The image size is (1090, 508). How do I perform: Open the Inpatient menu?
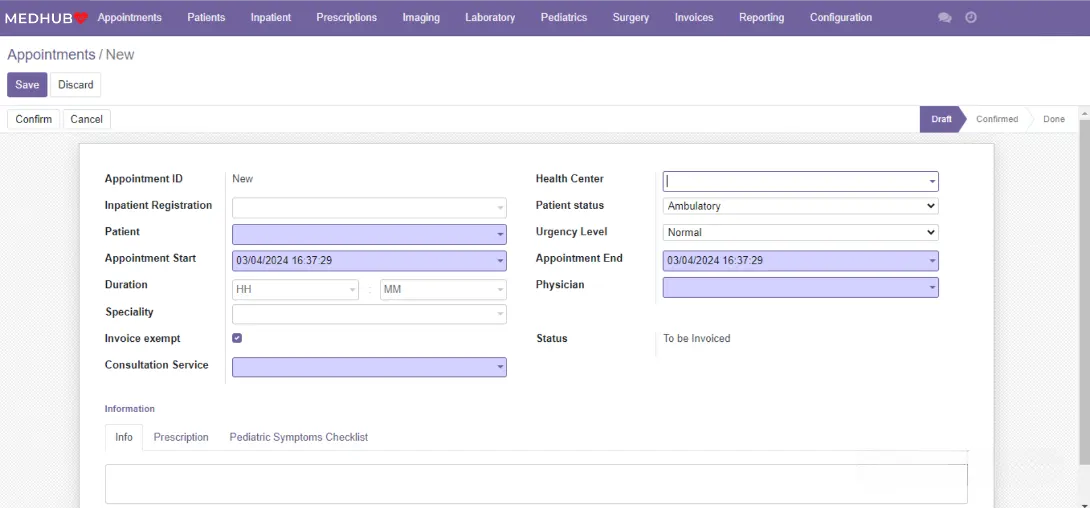click(x=271, y=17)
